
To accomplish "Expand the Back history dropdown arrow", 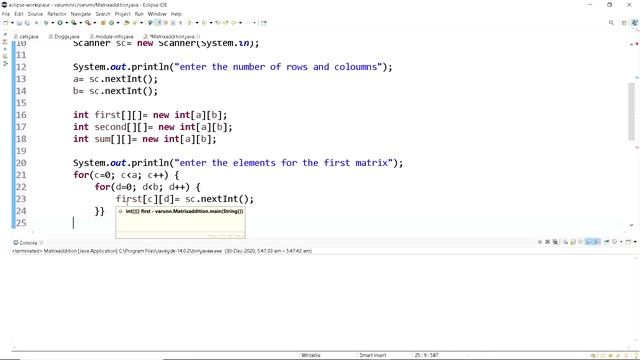I will tap(240, 23).
